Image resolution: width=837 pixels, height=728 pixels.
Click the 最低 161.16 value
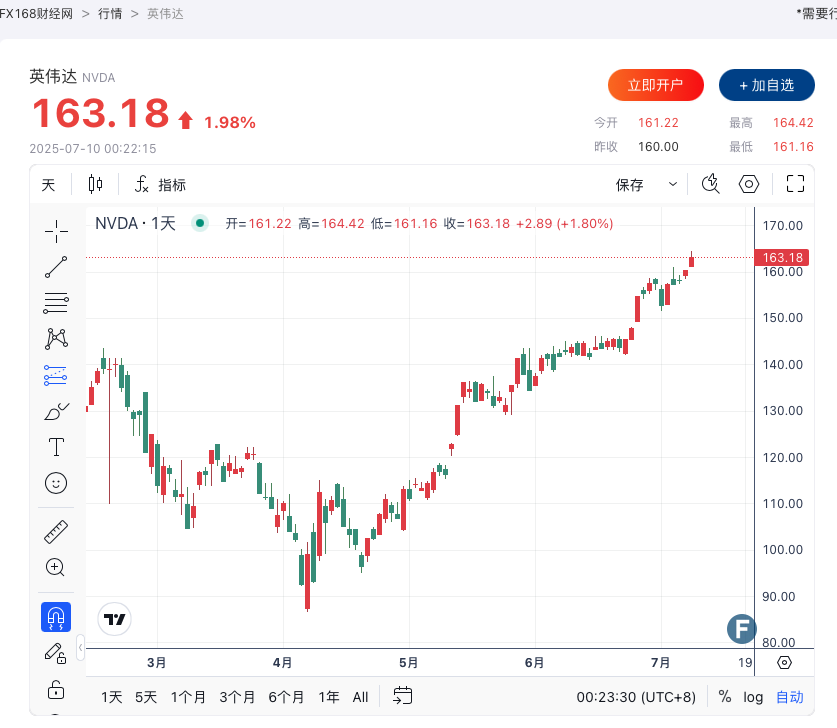pyautogui.click(x=793, y=147)
